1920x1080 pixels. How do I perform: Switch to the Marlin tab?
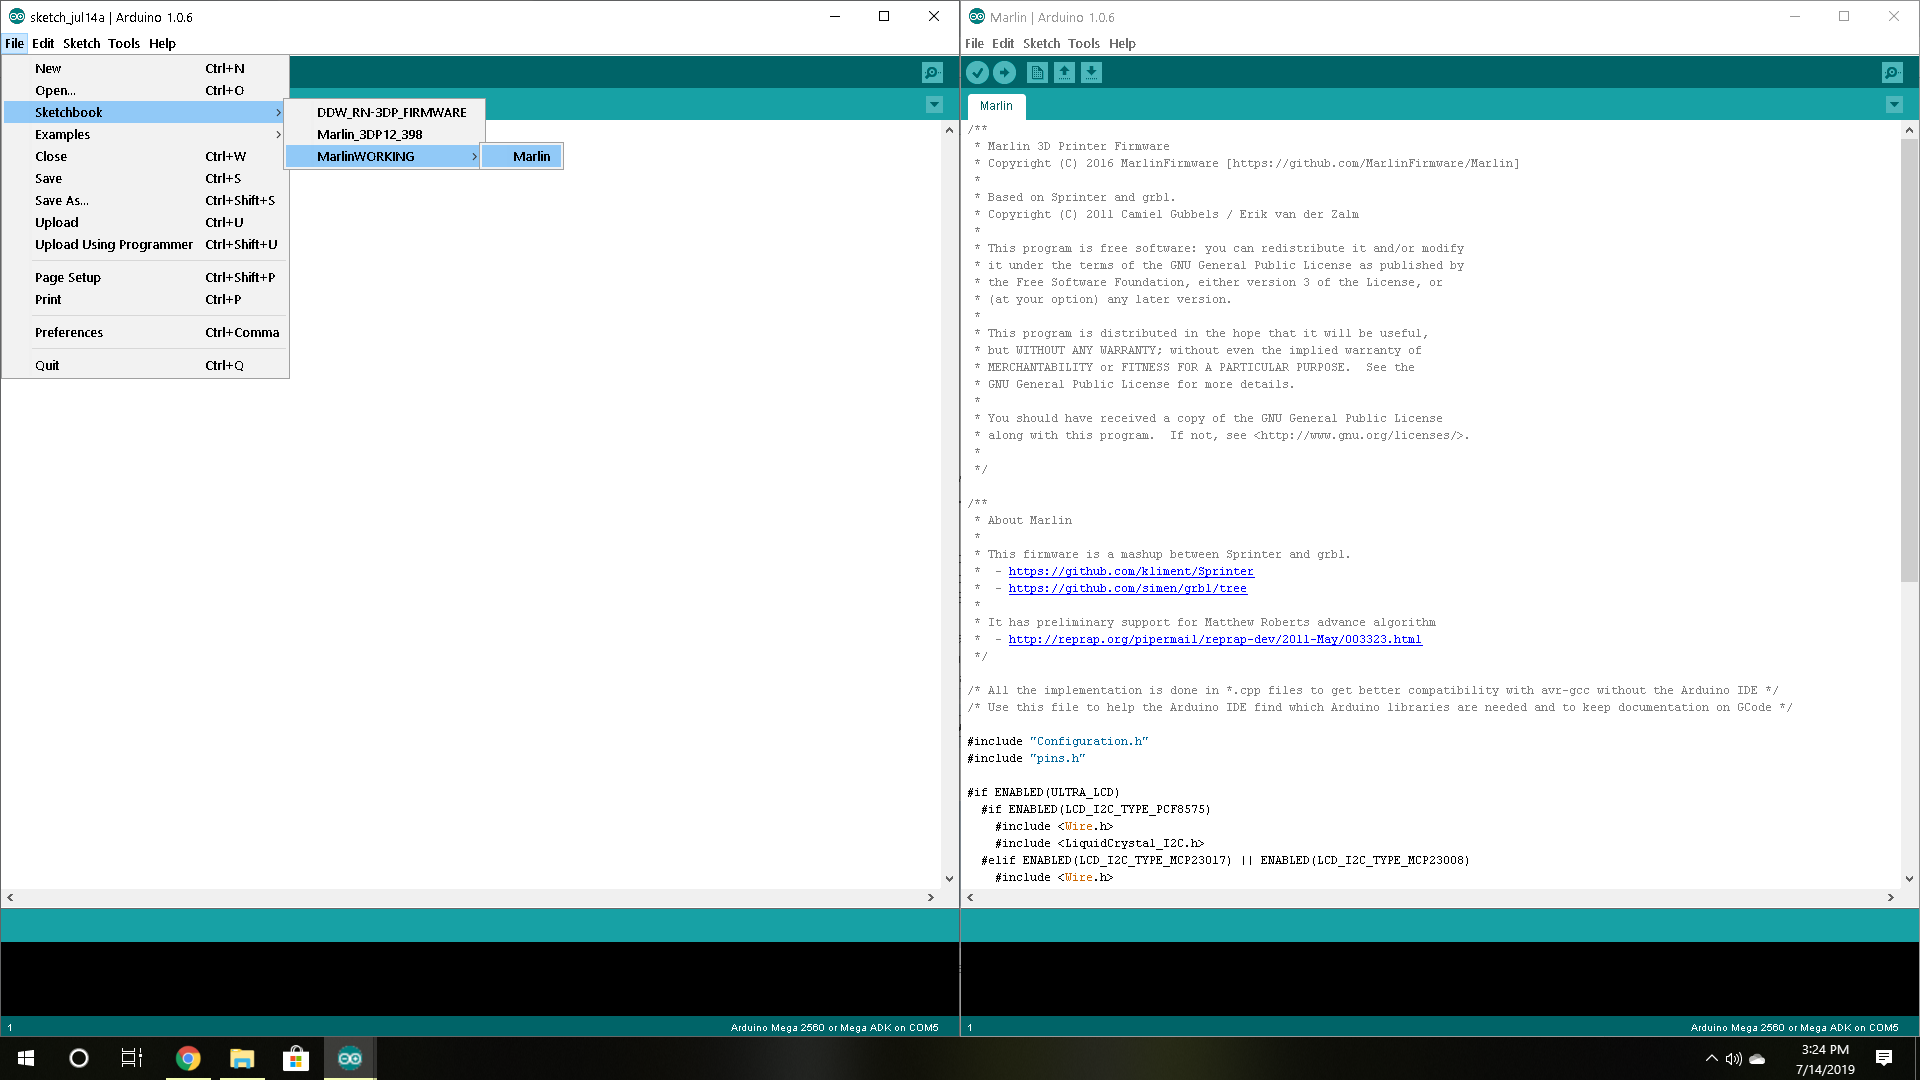(x=996, y=106)
